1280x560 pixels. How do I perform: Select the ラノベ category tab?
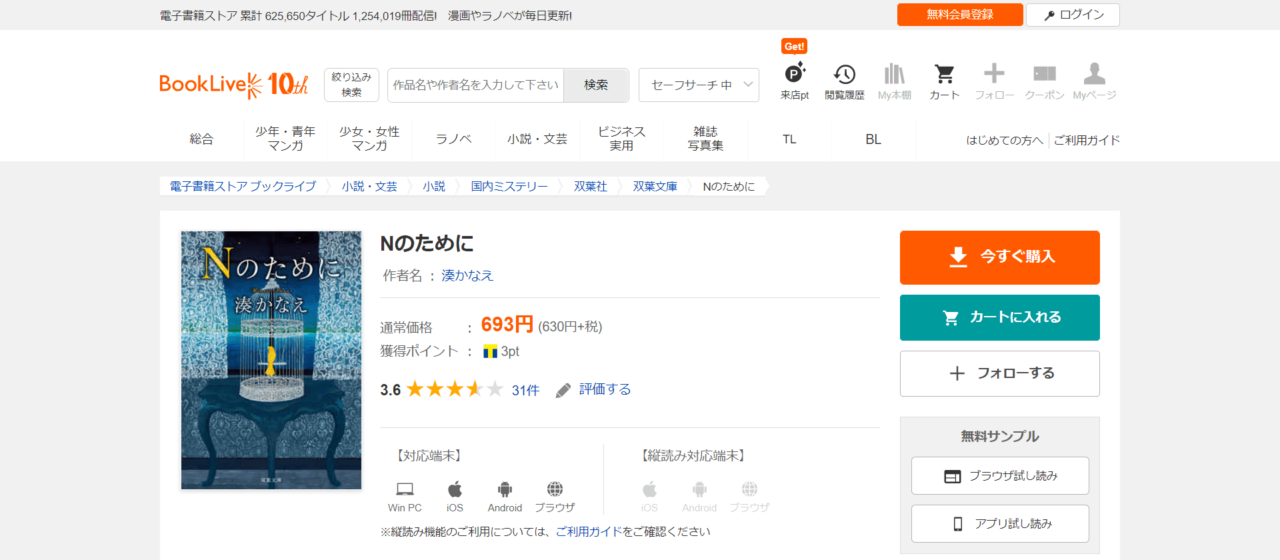(453, 139)
